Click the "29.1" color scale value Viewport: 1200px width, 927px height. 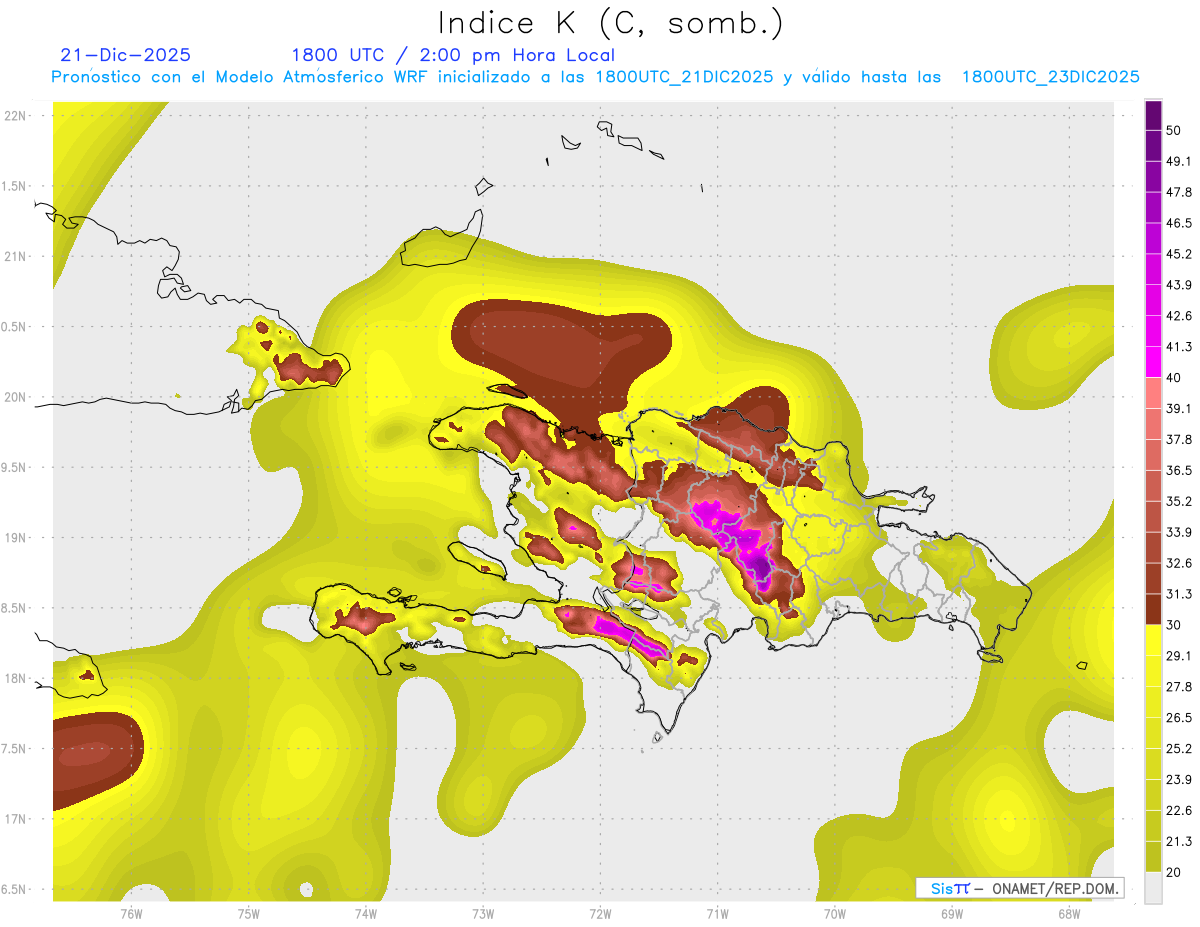point(1178,656)
